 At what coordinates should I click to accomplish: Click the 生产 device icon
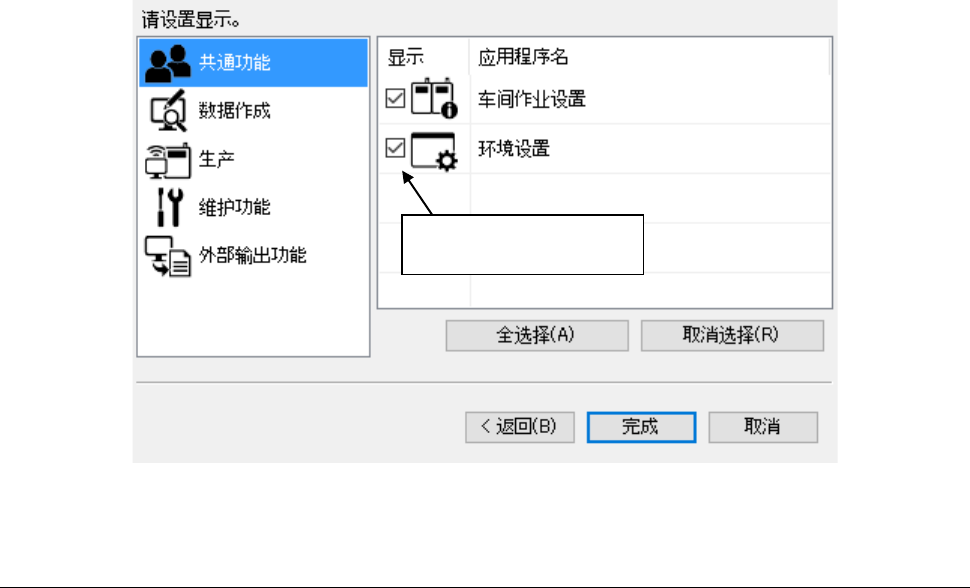tap(168, 160)
